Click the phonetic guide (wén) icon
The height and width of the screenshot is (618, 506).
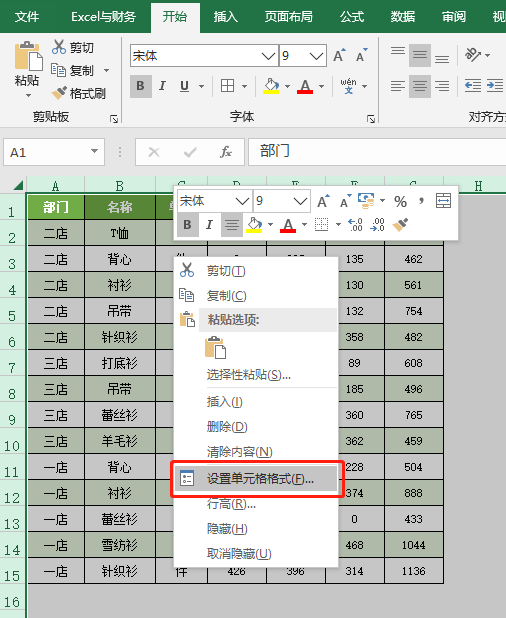point(349,86)
